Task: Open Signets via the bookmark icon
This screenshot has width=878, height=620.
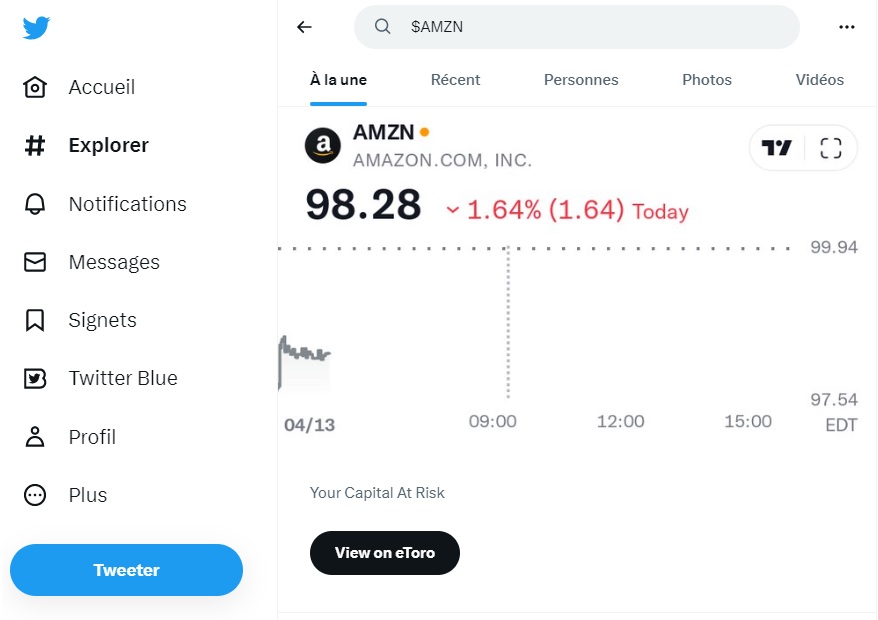Action: [x=35, y=320]
